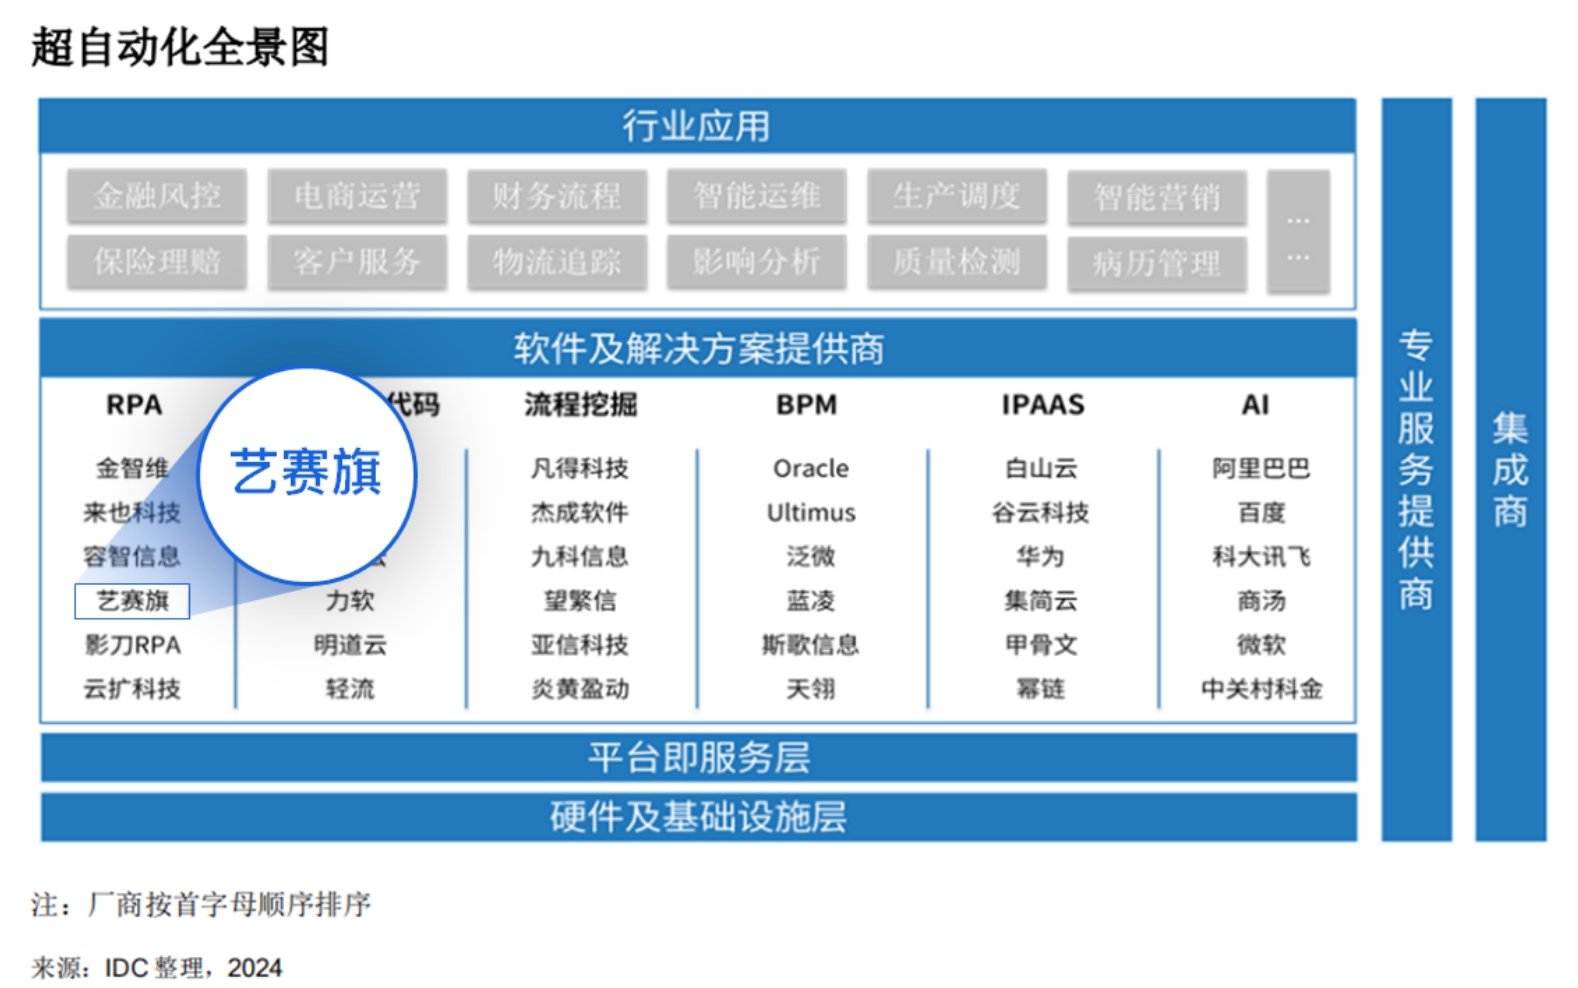This screenshot has height=988, width=1578.
Task: Click the 超自动化全景图 title
Action: [180, 47]
